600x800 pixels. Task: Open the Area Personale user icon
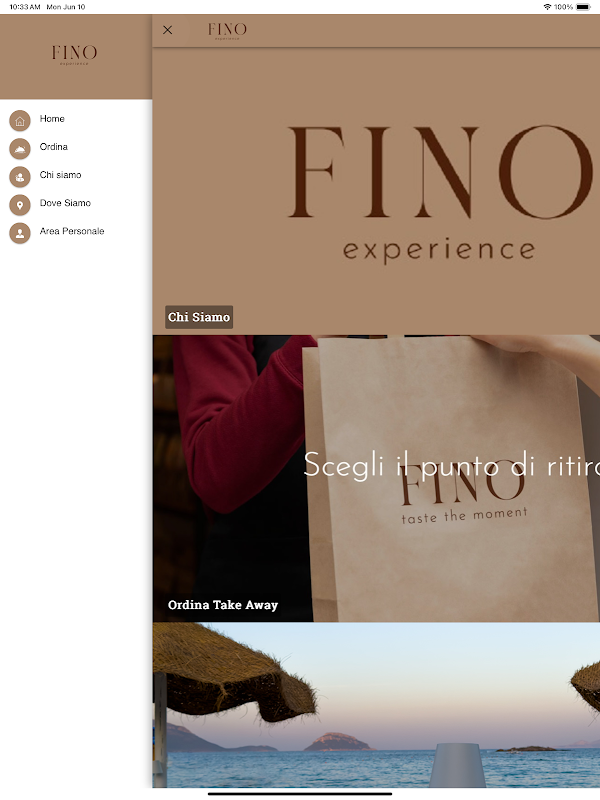[x=20, y=233]
